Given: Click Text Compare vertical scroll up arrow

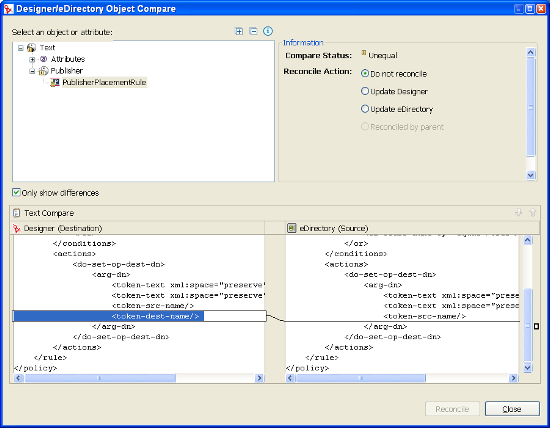Looking at the screenshot, I should point(528,240).
